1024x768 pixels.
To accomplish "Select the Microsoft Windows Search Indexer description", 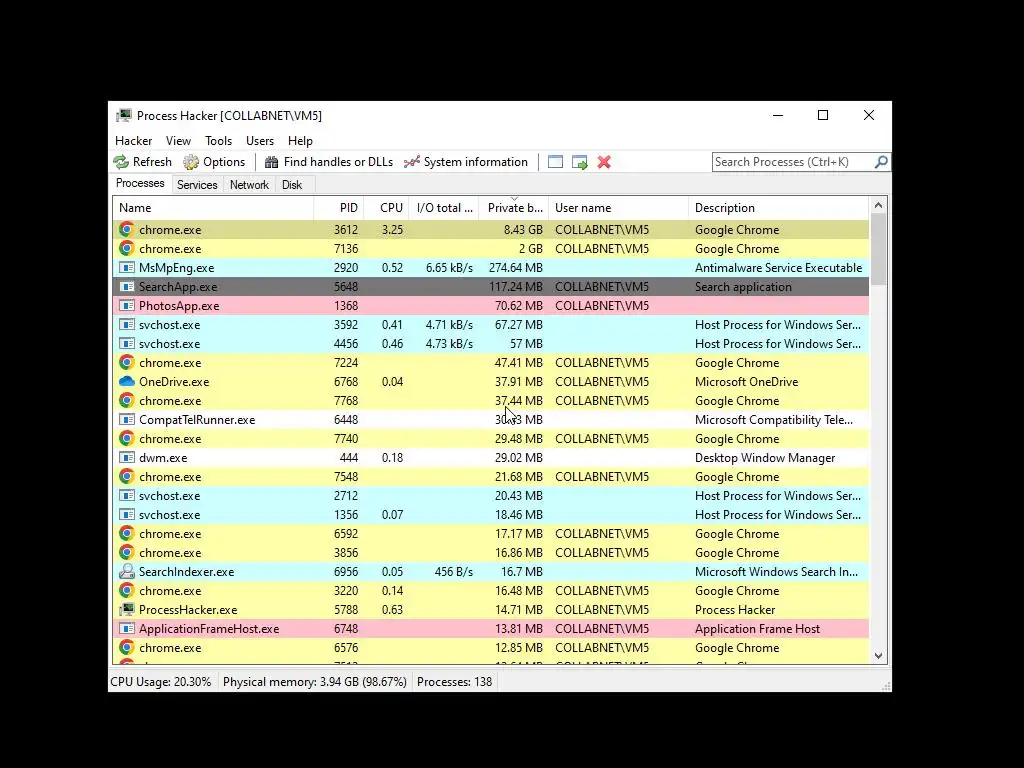I will (776, 571).
